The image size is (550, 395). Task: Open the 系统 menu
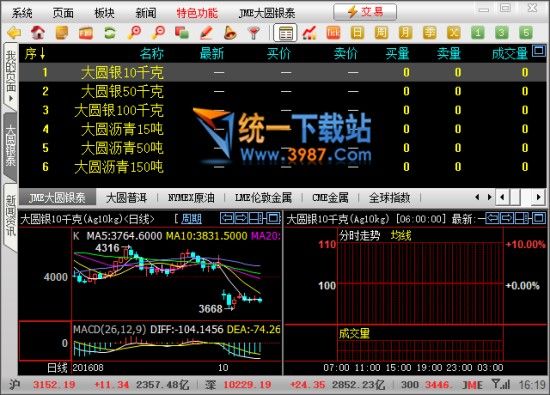point(22,13)
